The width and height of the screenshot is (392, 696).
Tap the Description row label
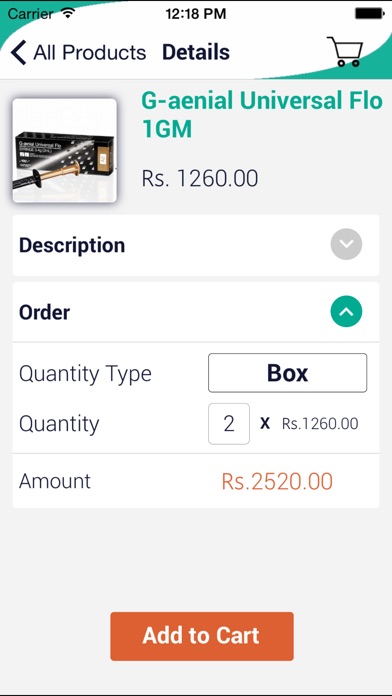[x=72, y=245]
